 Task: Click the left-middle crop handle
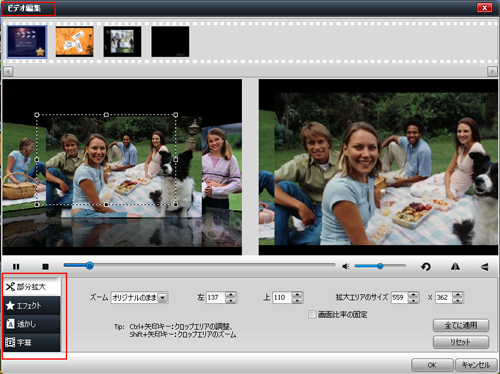[x=37, y=160]
